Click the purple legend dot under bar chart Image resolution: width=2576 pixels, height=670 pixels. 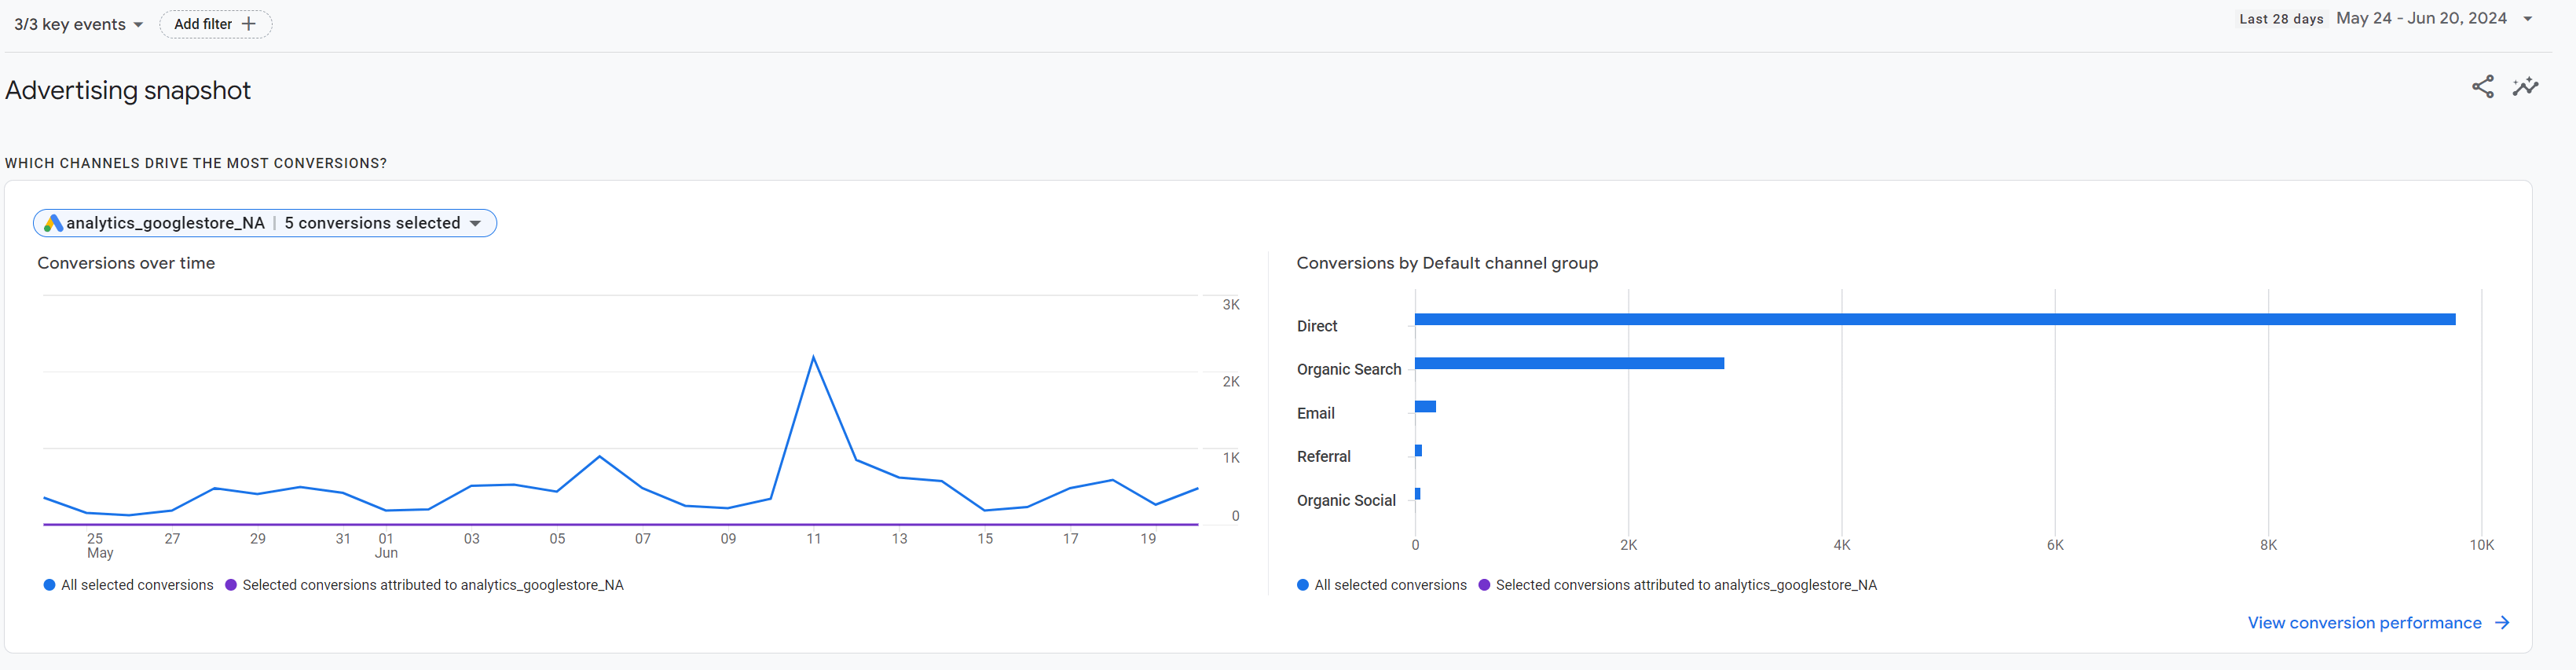(x=1484, y=585)
